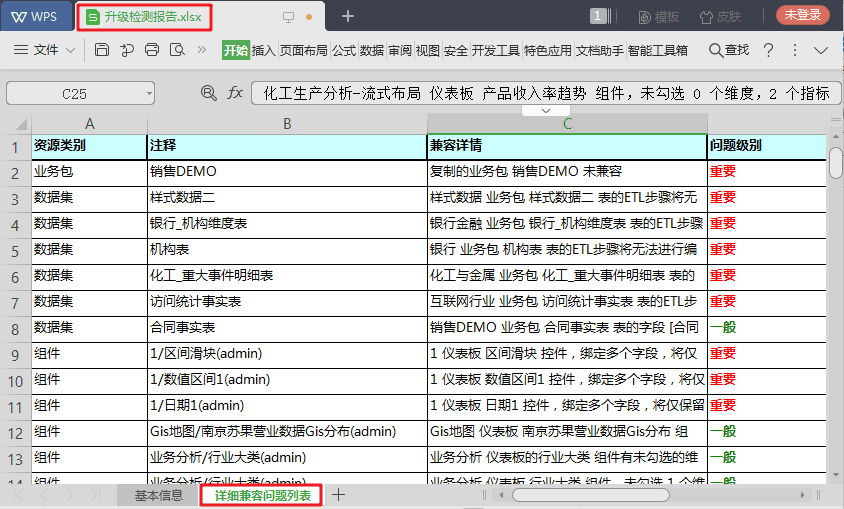
Task: Select the 安全 ribbon tab
Action: [456, 51]
